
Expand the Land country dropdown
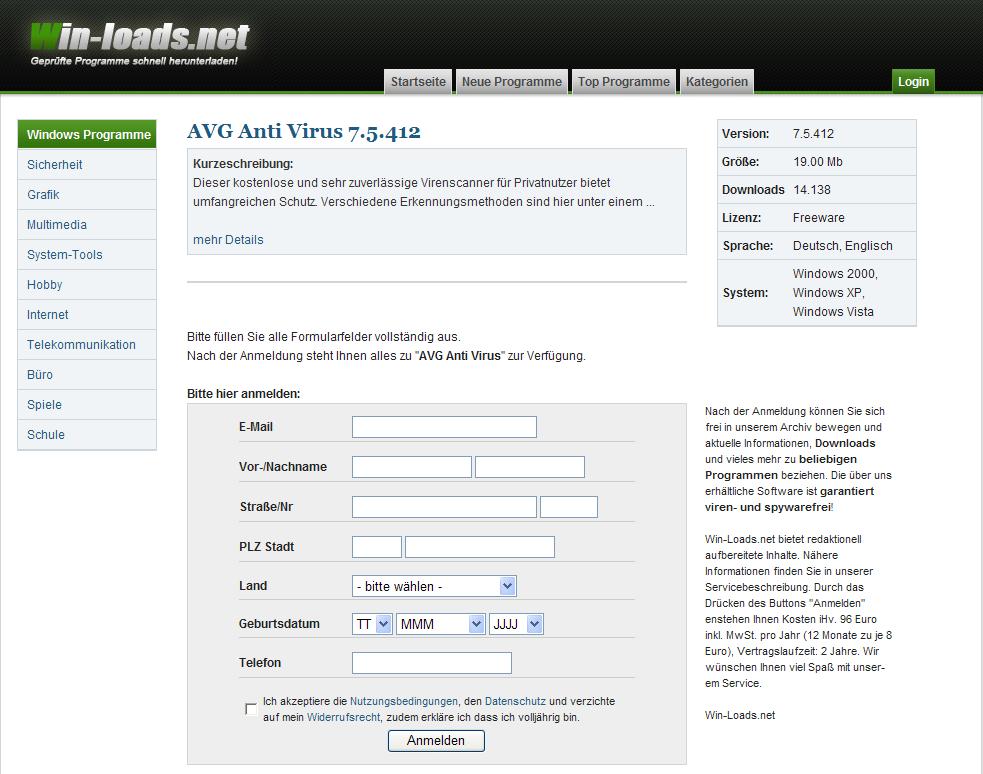(434, 586)
